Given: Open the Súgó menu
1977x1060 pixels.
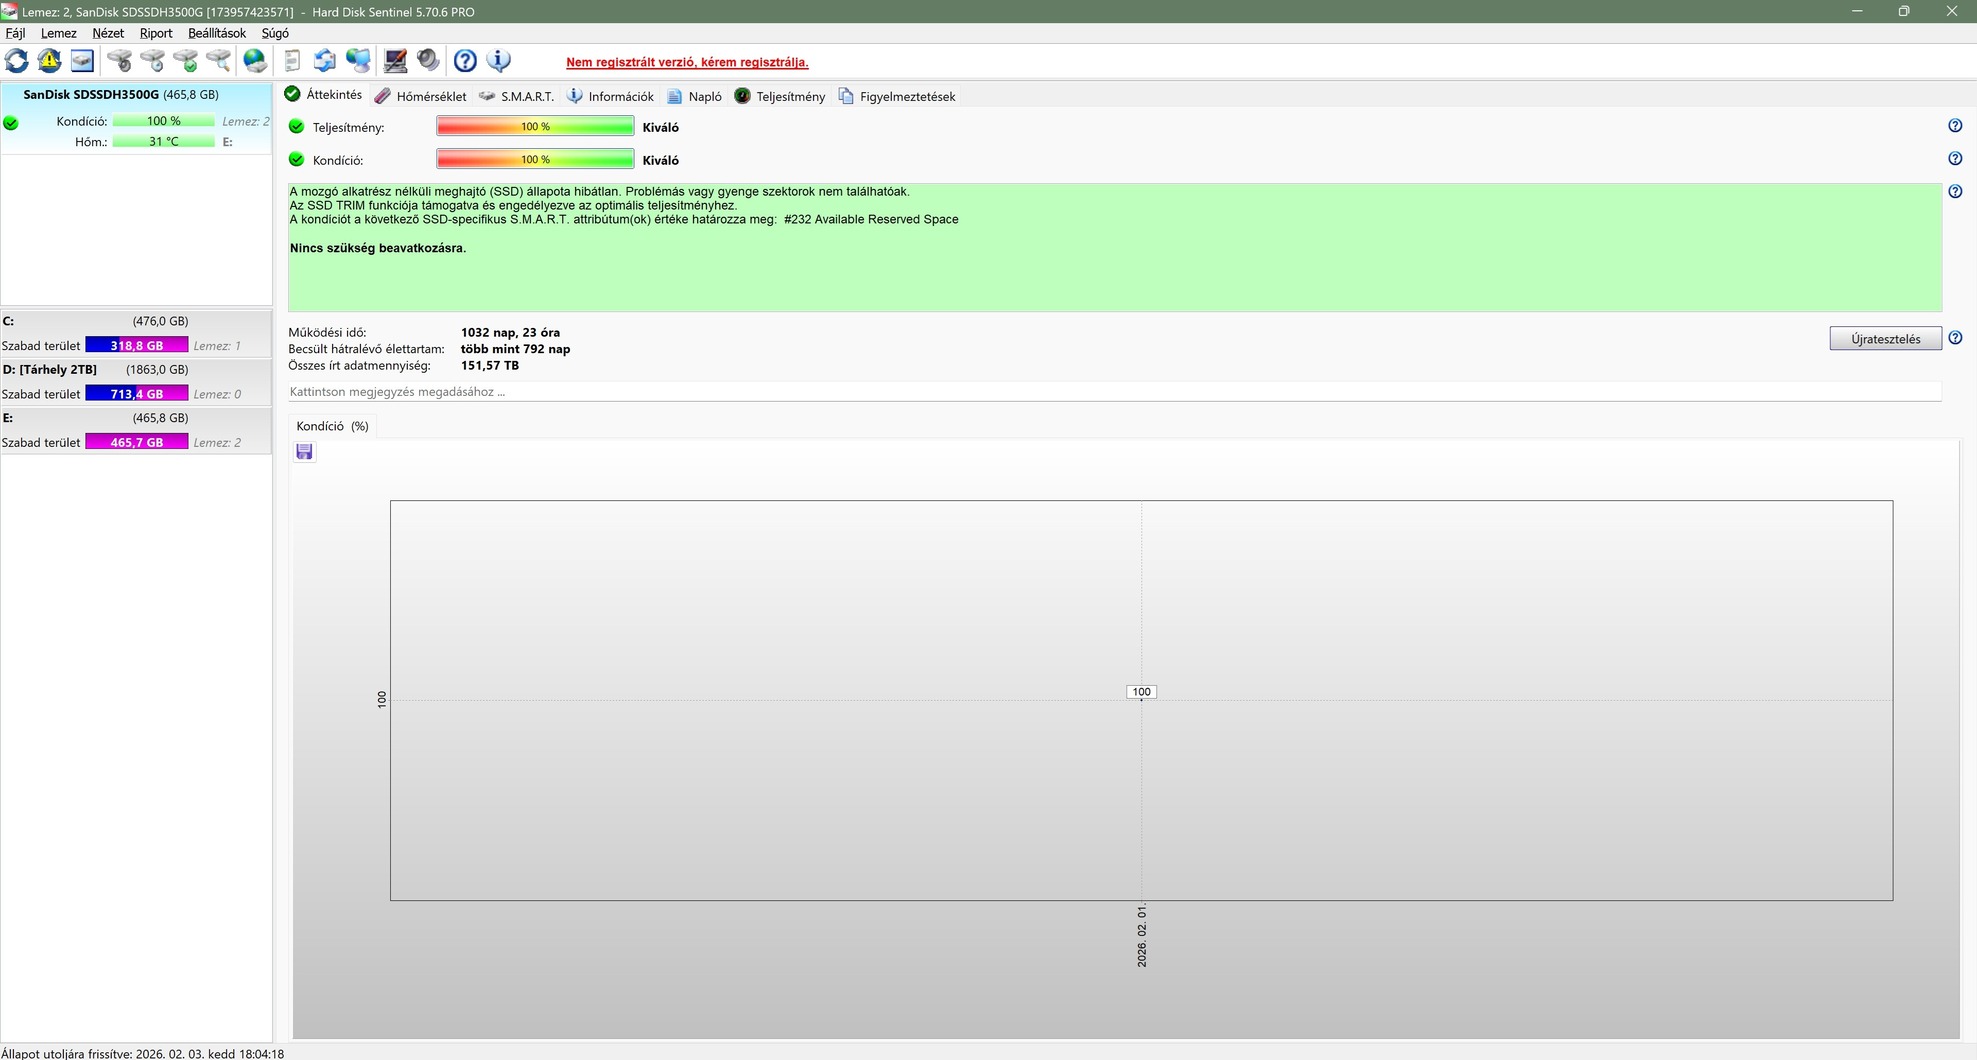Looking at the screenshot, I should click(275, 33).
